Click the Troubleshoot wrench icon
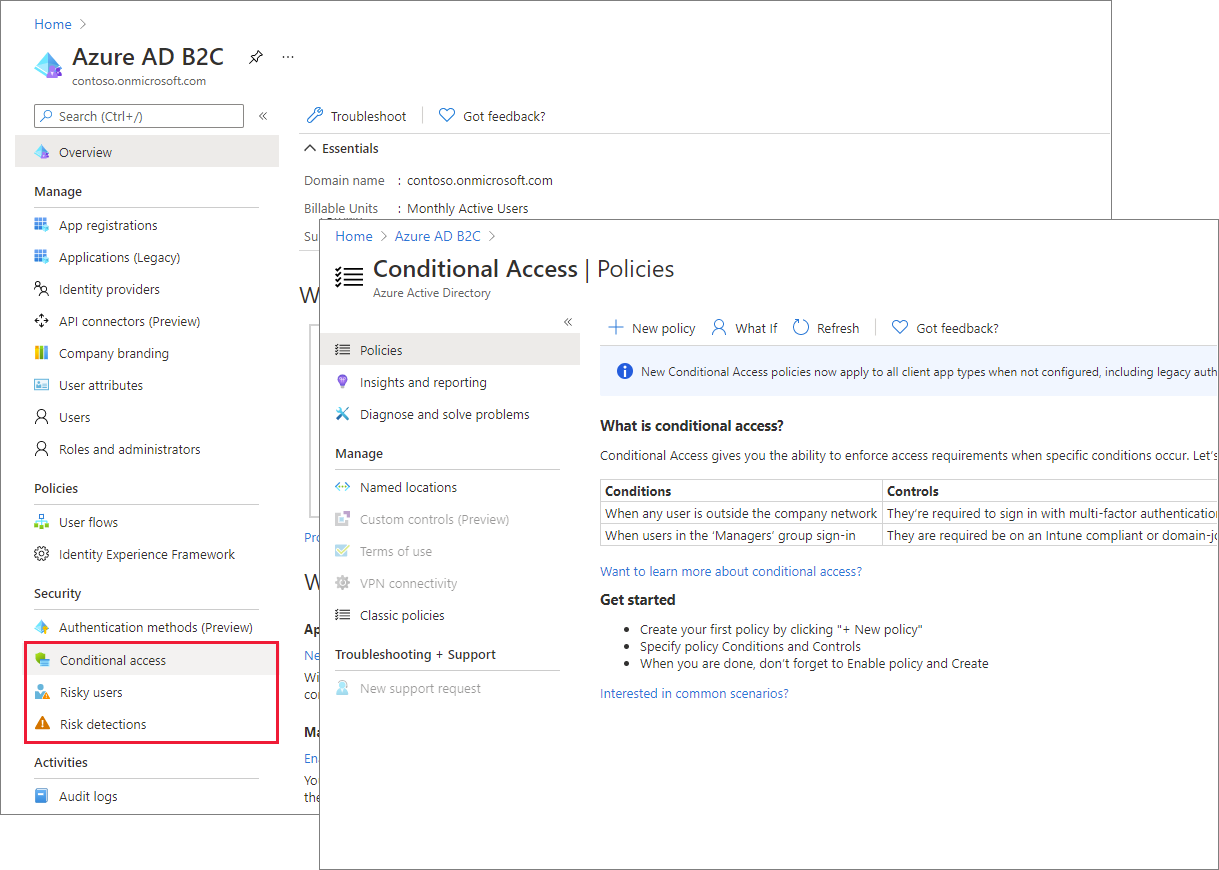Viewport: 1219px width, 870px height. click(314, 116)
